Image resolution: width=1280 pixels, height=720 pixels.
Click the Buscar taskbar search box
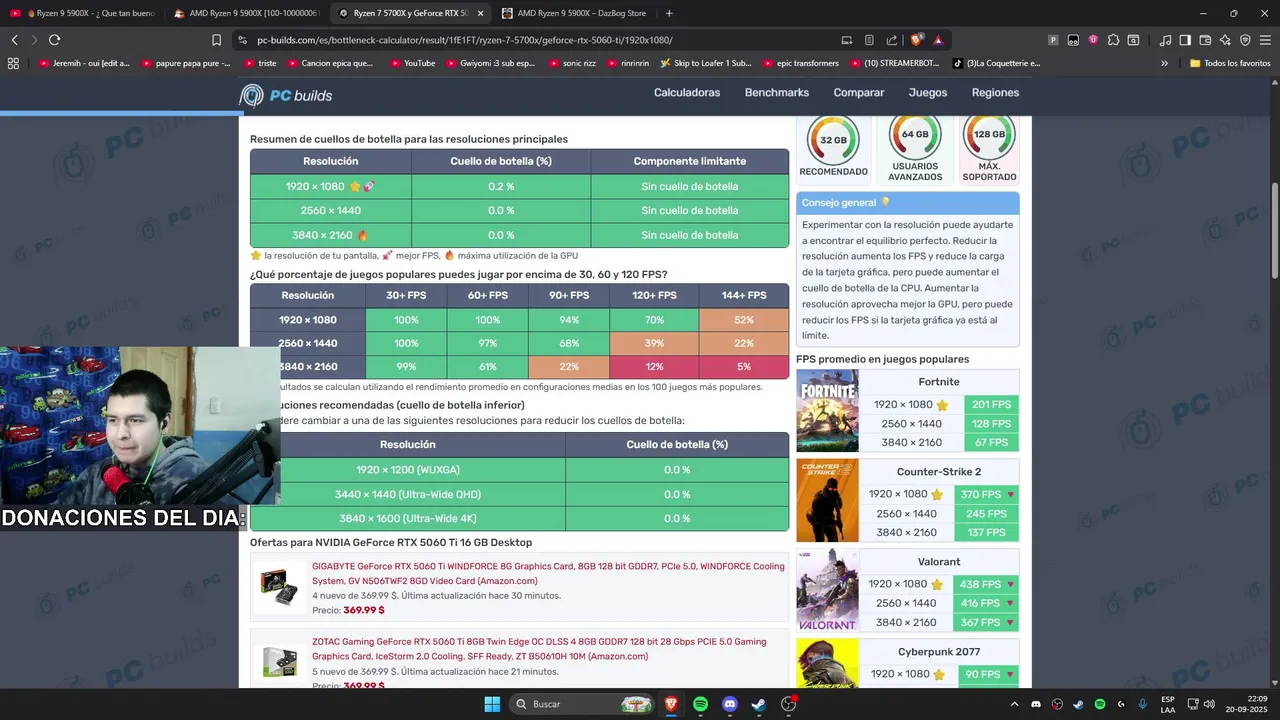point(583,704)
